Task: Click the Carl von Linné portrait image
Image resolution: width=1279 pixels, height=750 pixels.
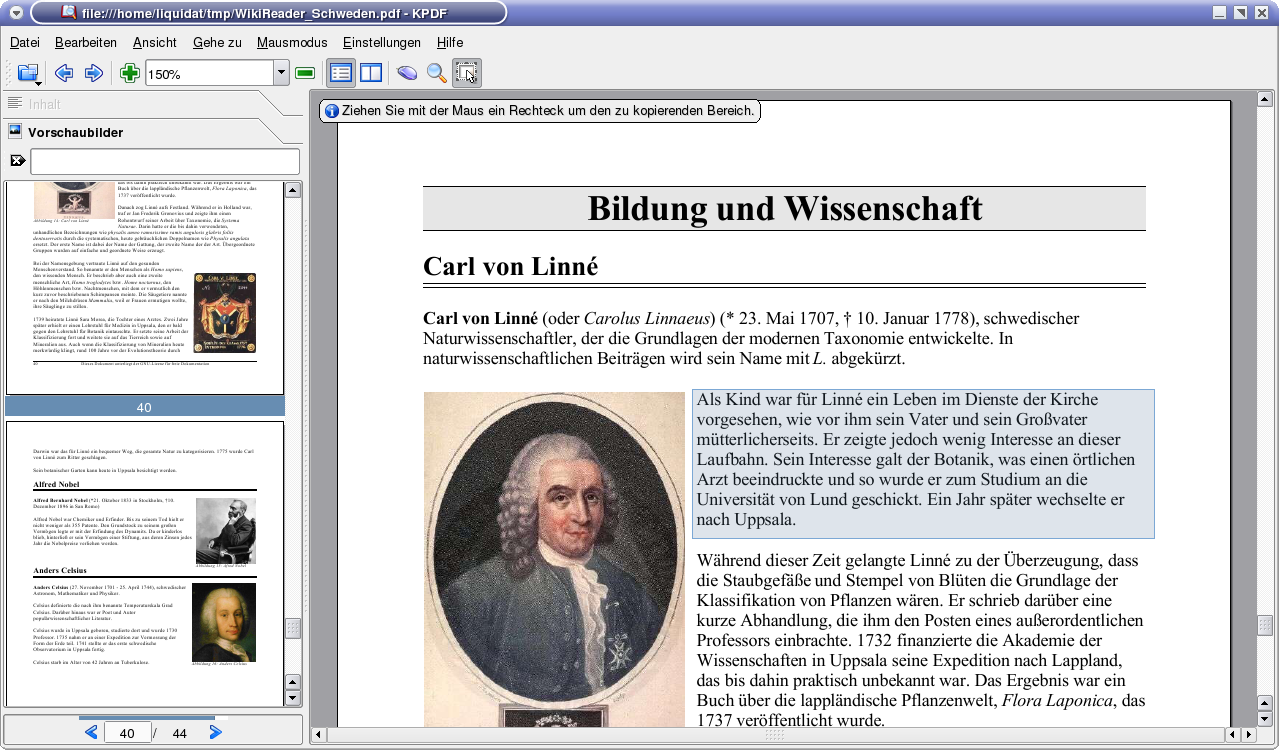Action: tap(554, 560)
